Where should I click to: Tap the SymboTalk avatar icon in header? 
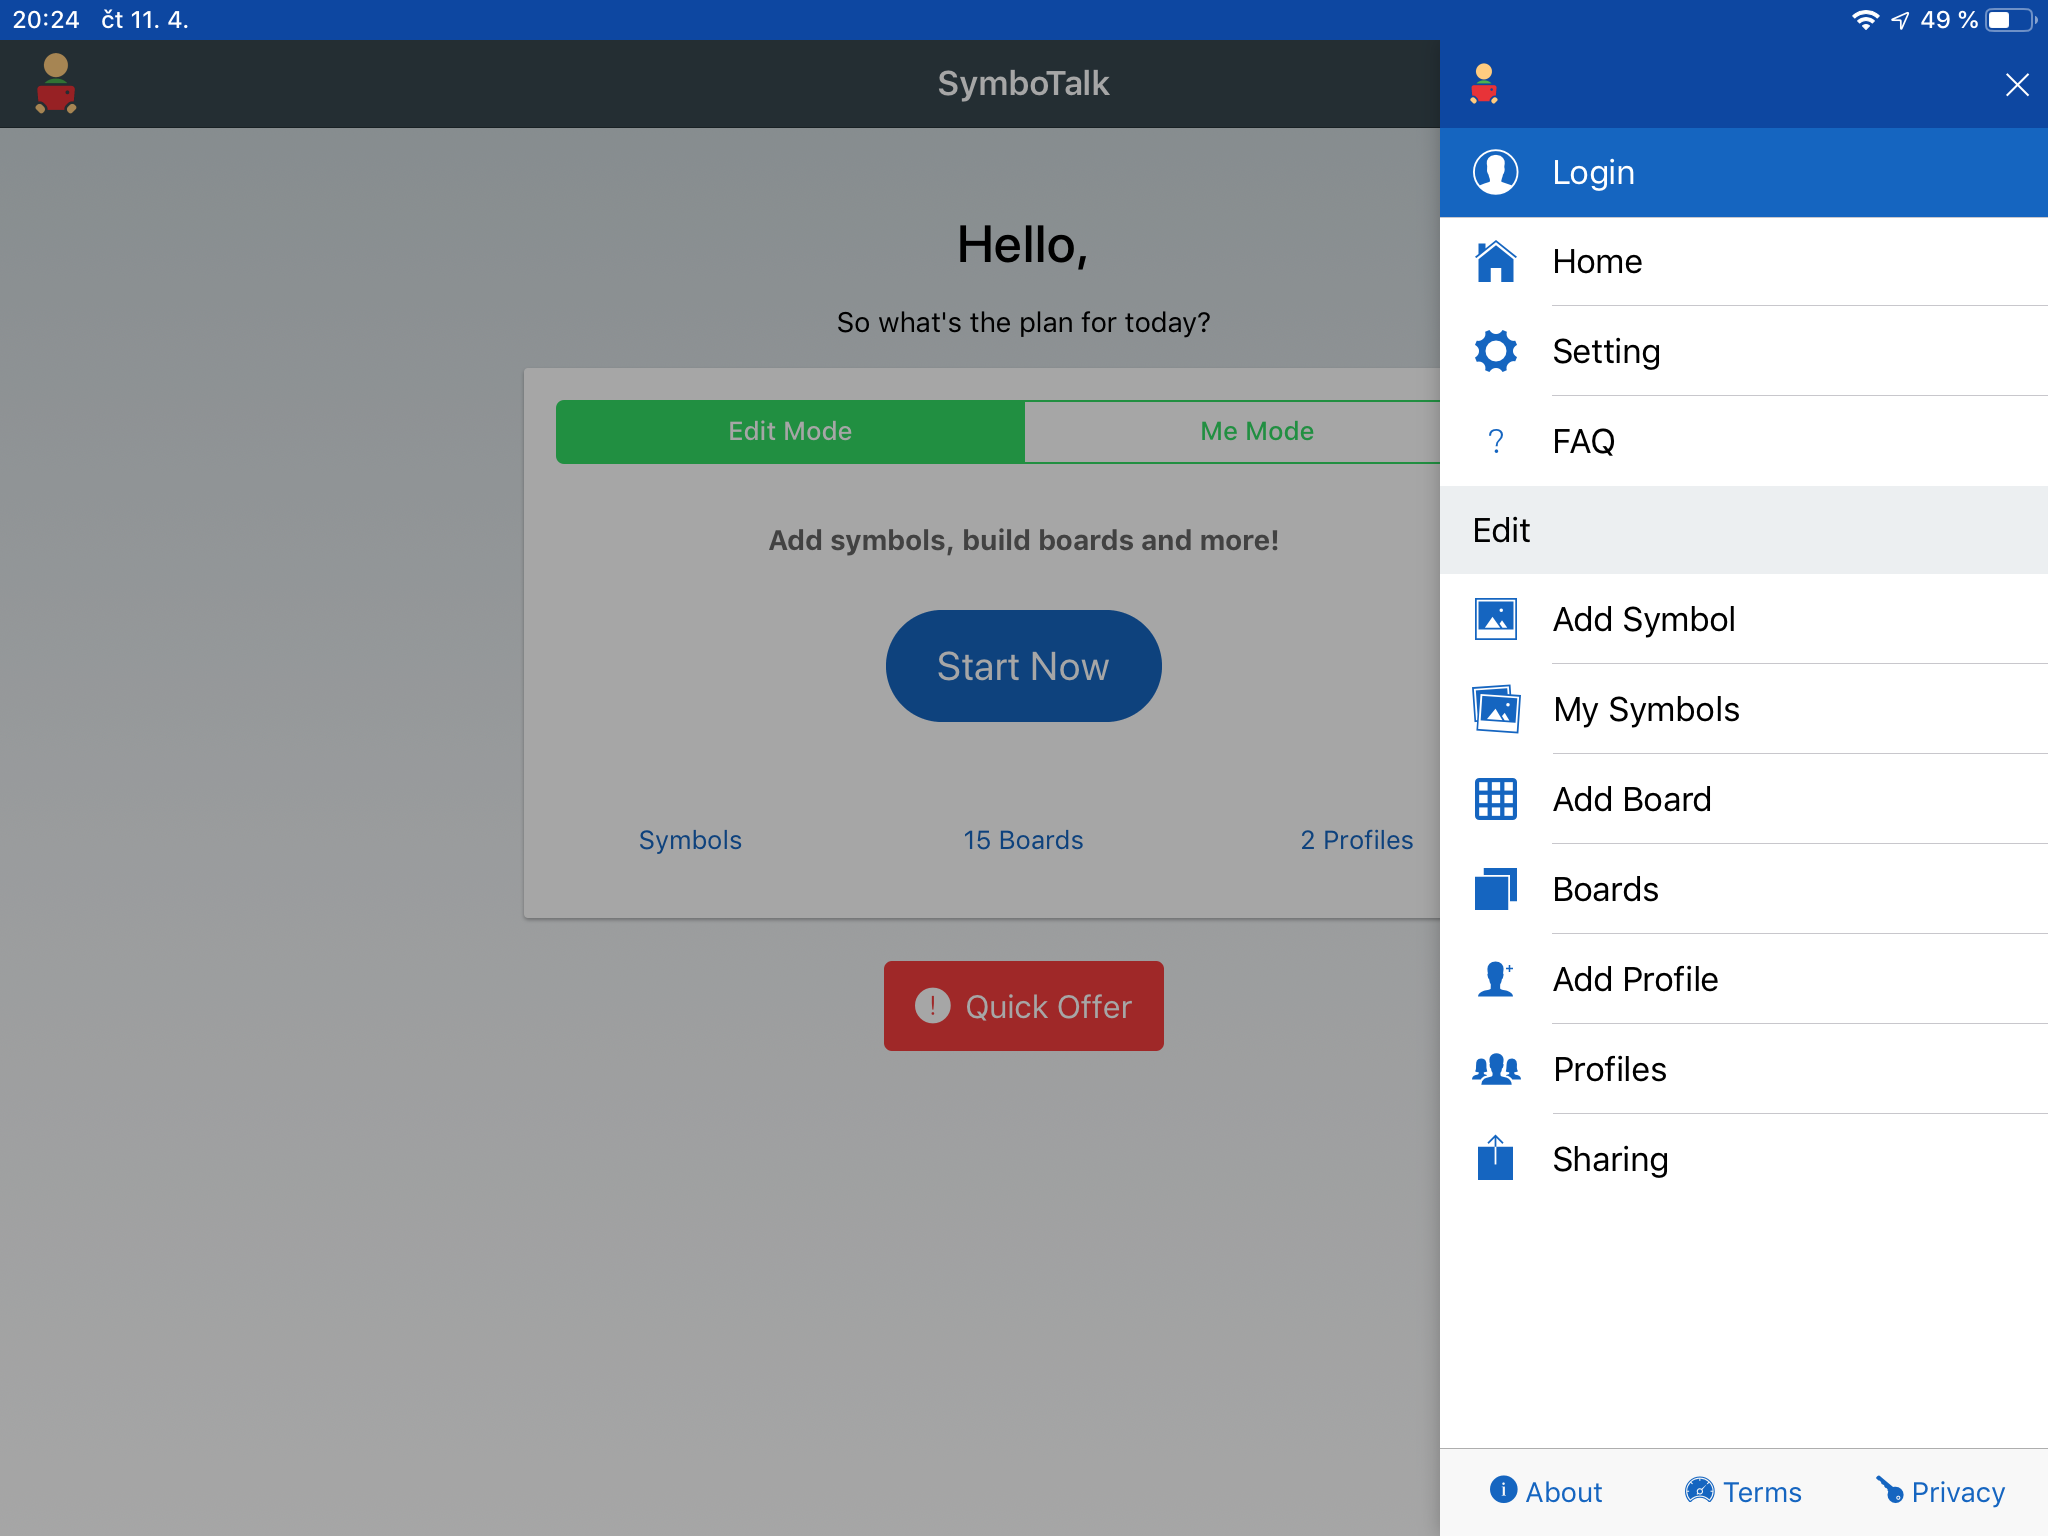pyautogui.click(x=56, y=84)
